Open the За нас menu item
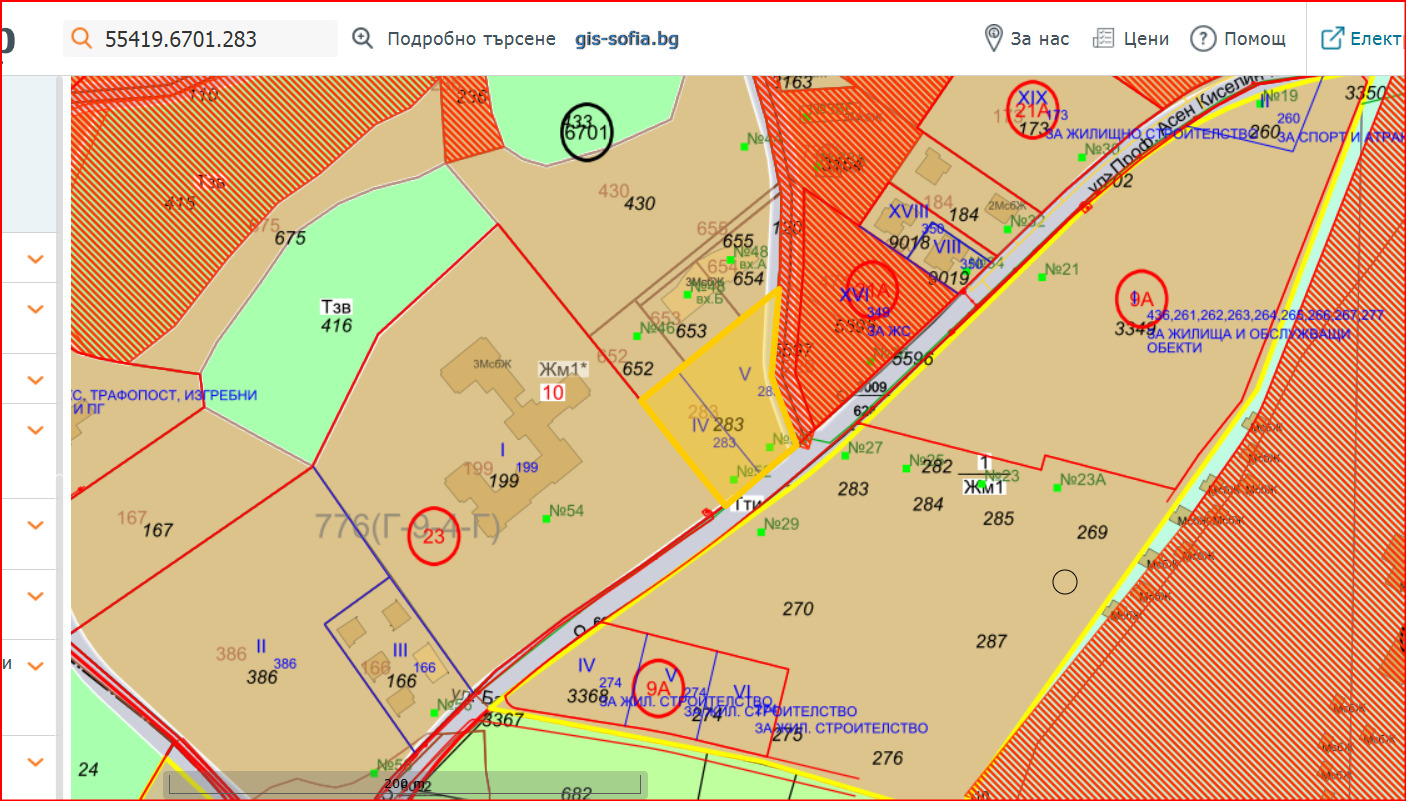 1040,39
